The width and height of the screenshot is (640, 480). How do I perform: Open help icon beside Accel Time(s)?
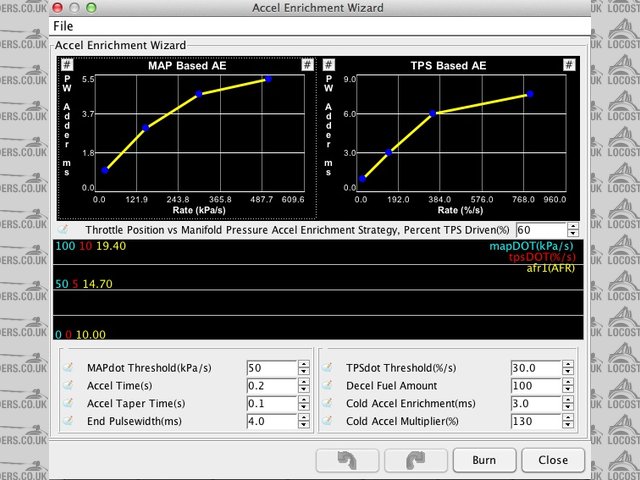(68, 385)
